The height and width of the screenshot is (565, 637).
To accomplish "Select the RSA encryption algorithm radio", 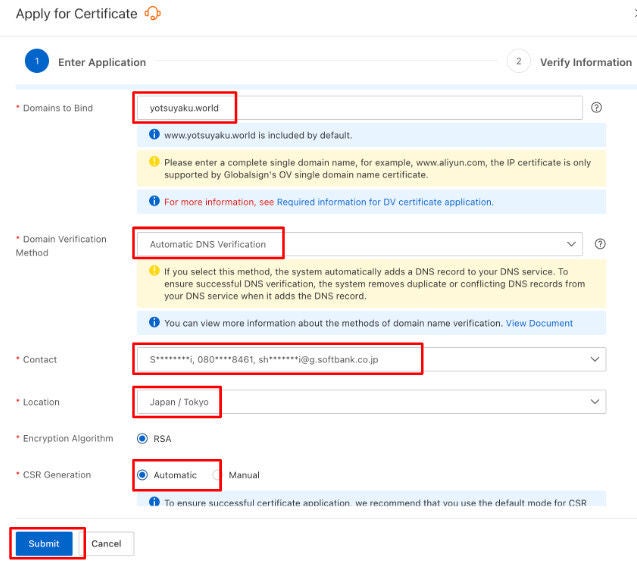I will [142, 438].
